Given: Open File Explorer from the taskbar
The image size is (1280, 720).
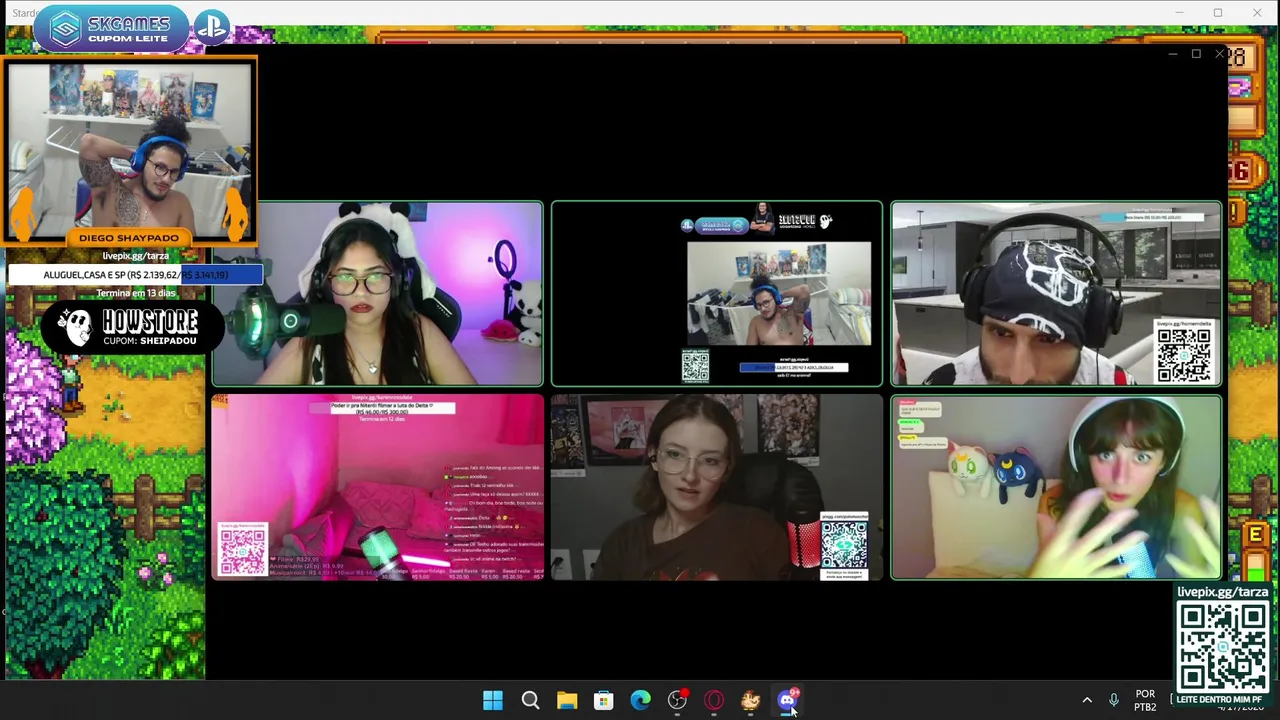Looking at the screenshot, I should pos(567,701).
